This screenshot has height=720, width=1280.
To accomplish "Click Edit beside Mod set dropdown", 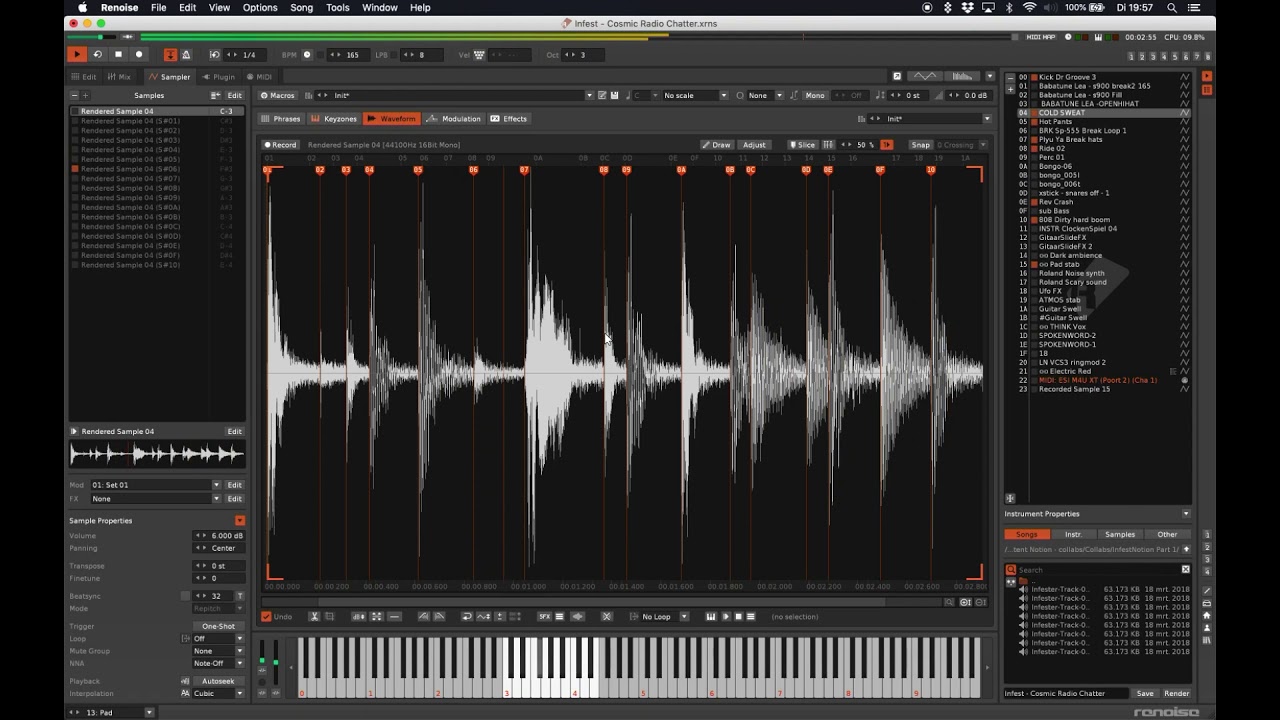I will [x=234, y=485].
